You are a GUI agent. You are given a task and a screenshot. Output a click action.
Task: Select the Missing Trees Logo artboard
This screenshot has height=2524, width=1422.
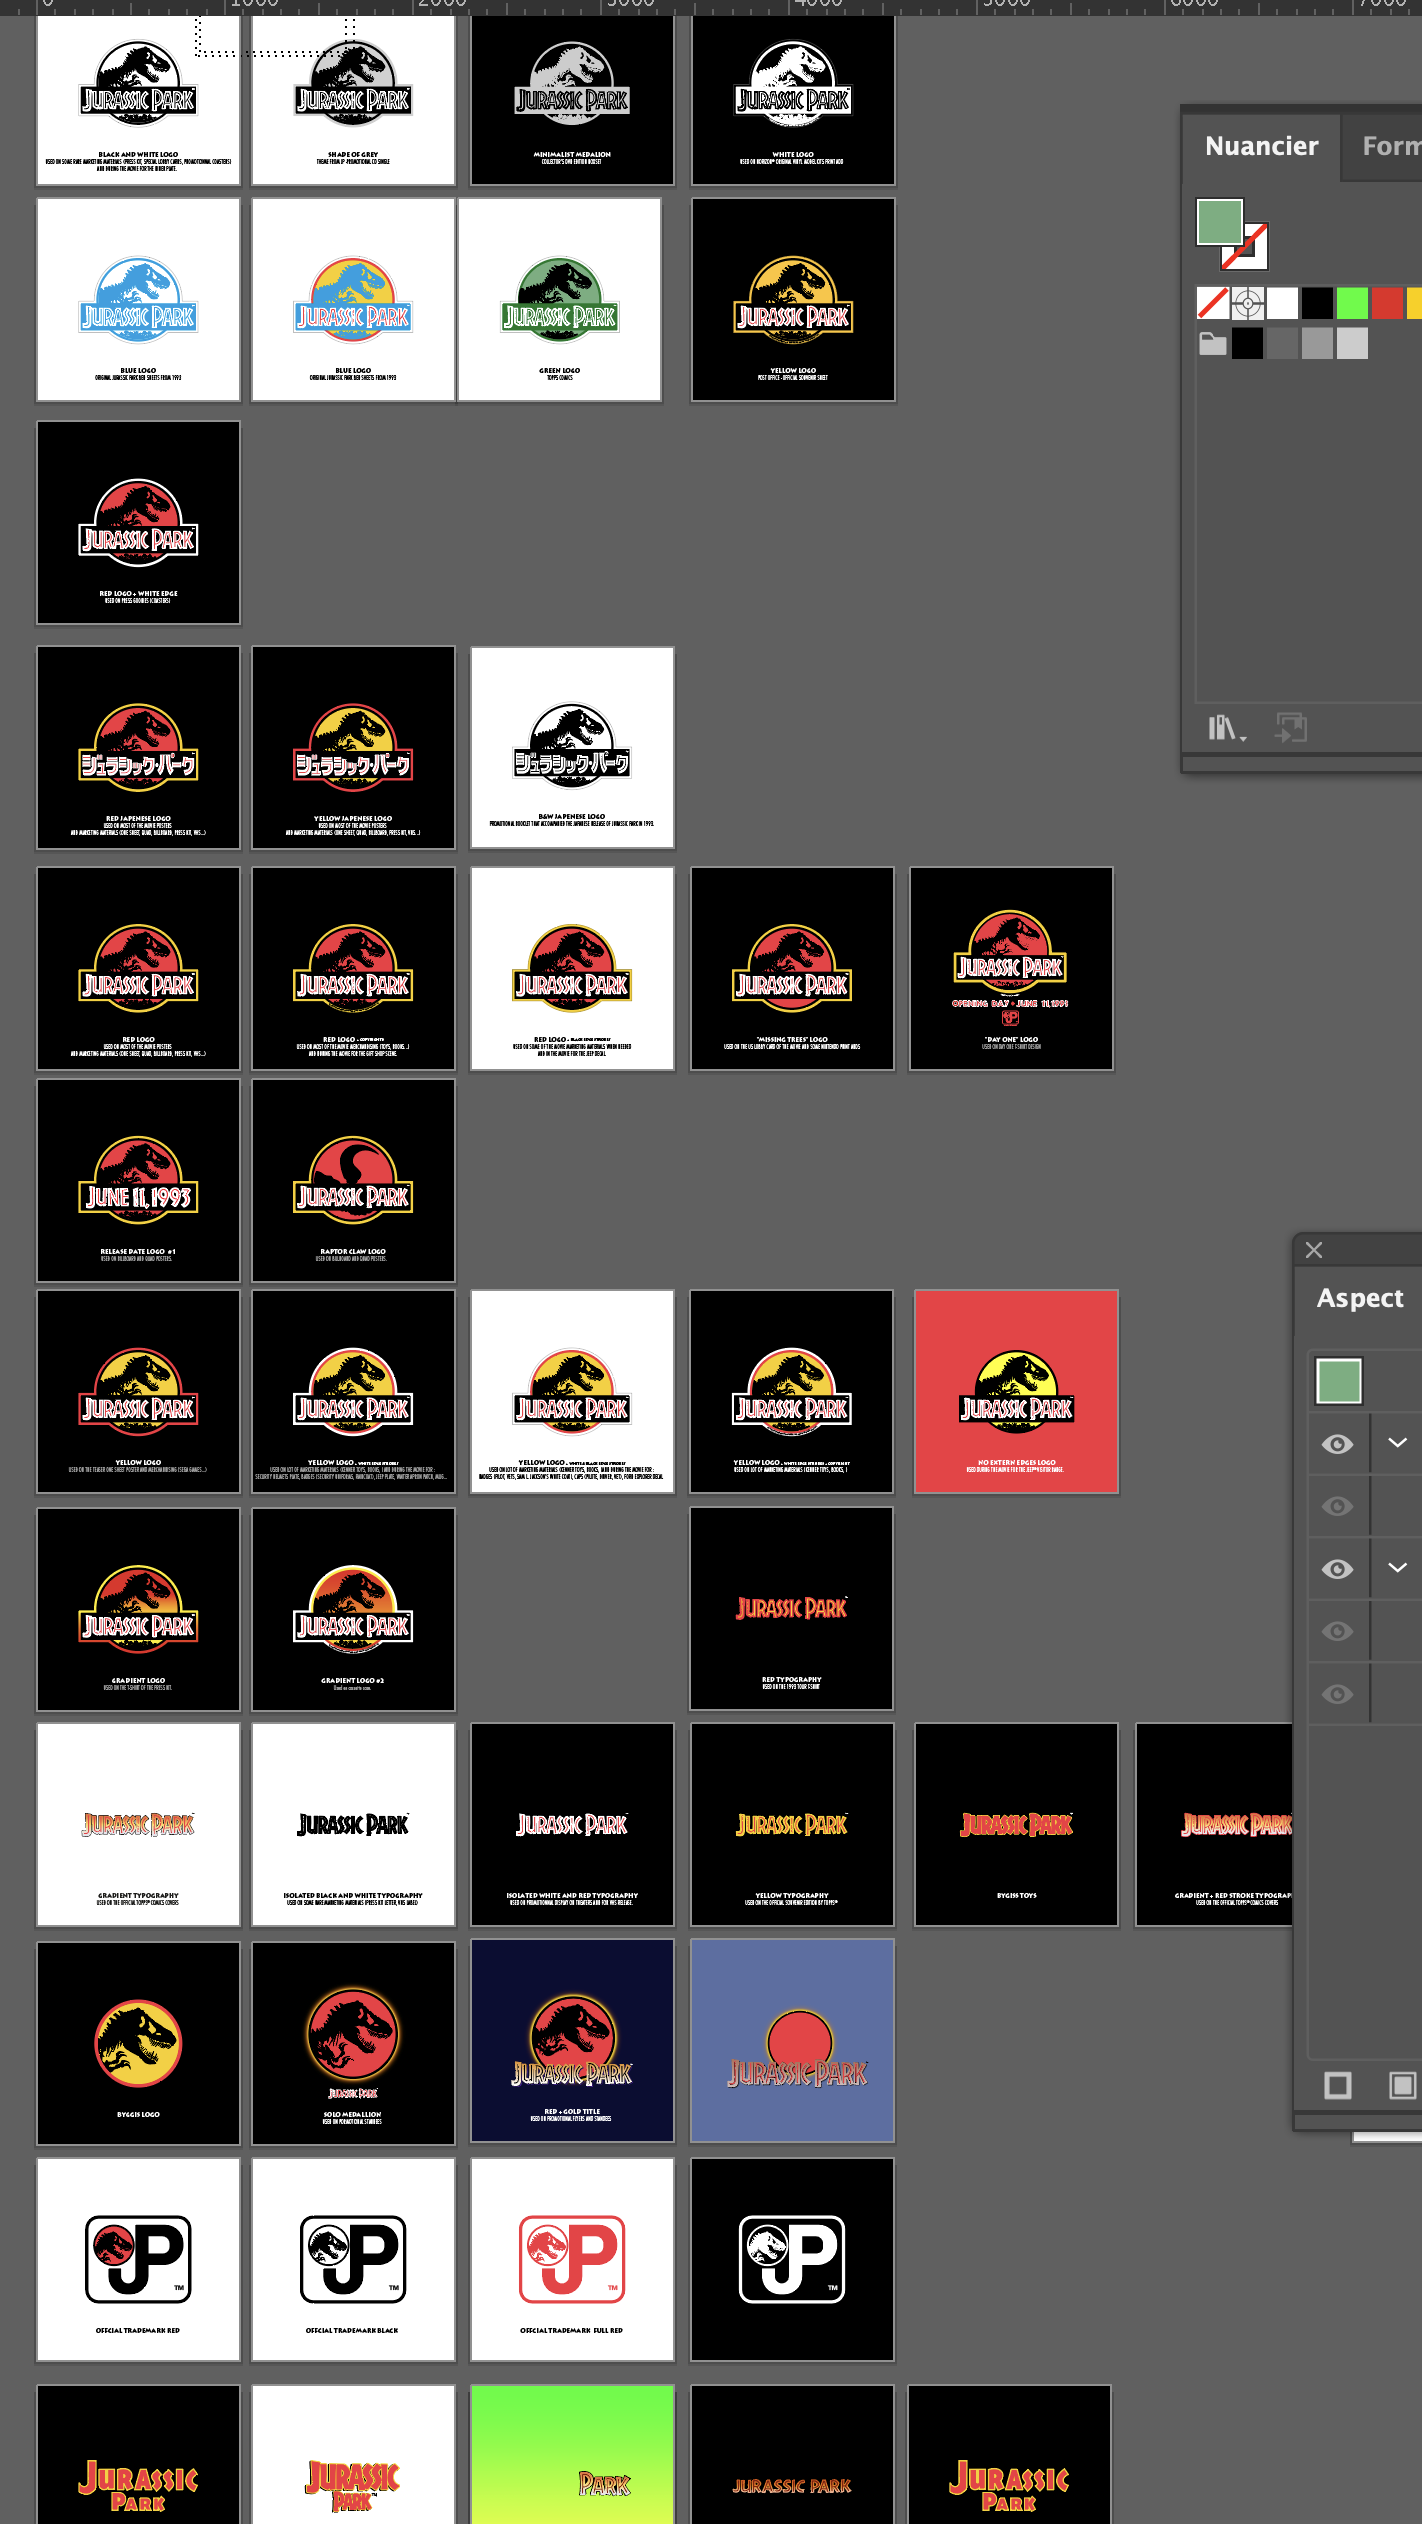click(x=792, y=968)
